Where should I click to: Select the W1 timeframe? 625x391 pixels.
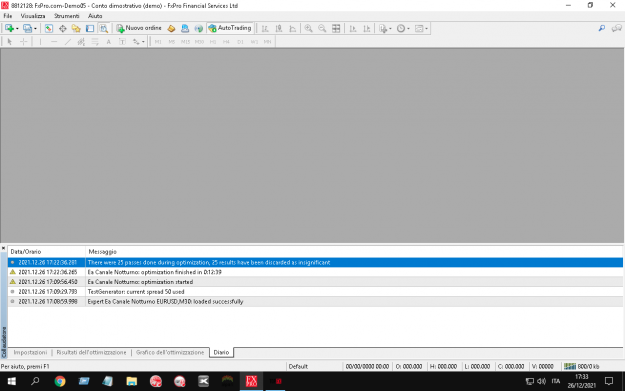[254, 42]
